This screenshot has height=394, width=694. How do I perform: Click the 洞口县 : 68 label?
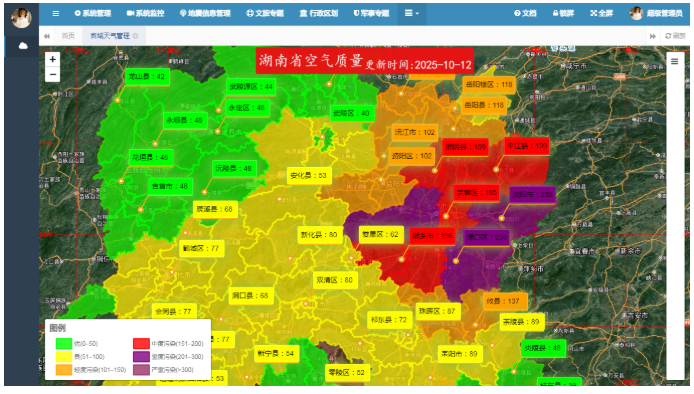click(x=251, y=296)
